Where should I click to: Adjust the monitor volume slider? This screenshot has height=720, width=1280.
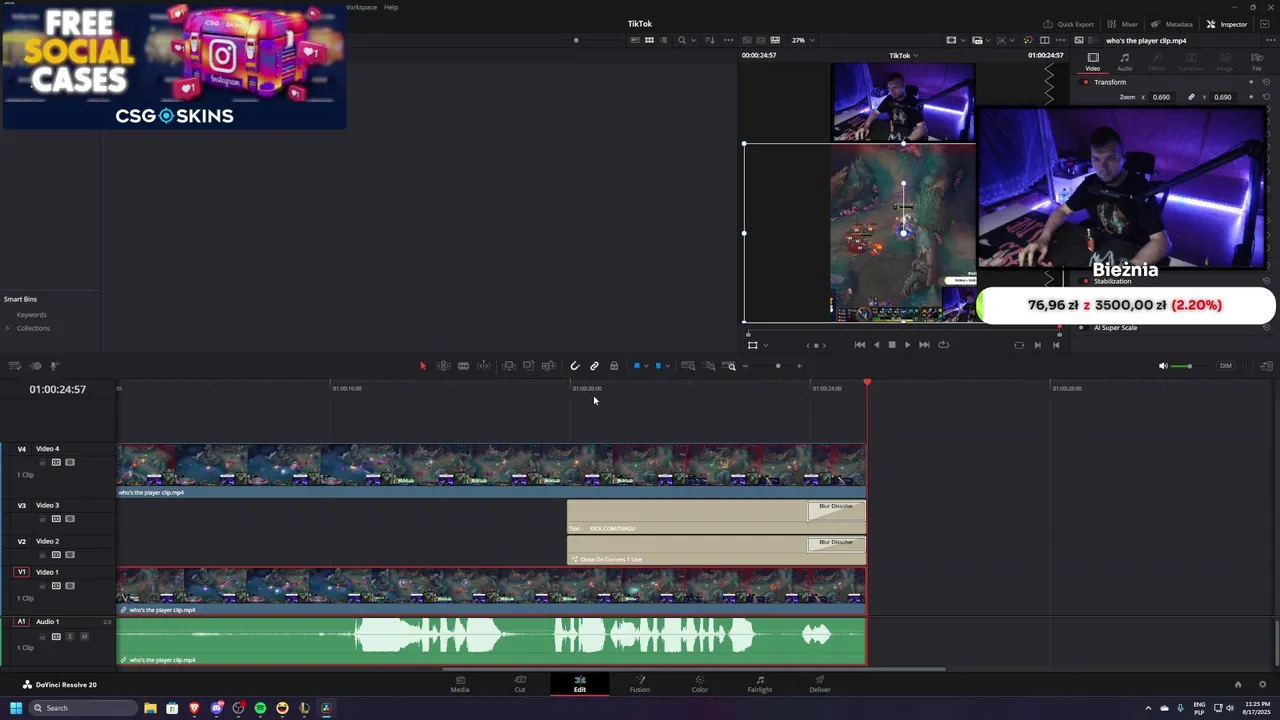click(1189, 366)
